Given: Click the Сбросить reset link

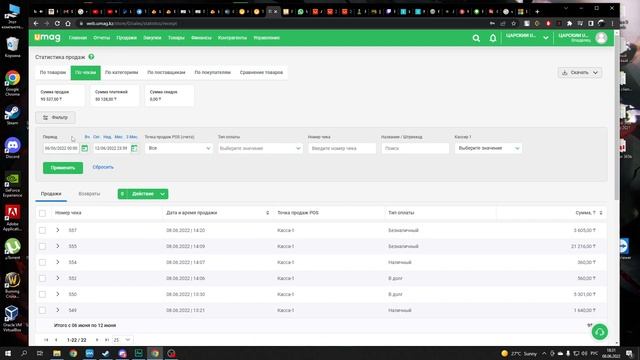Looking at the screenshot, I should click(103, 167).
